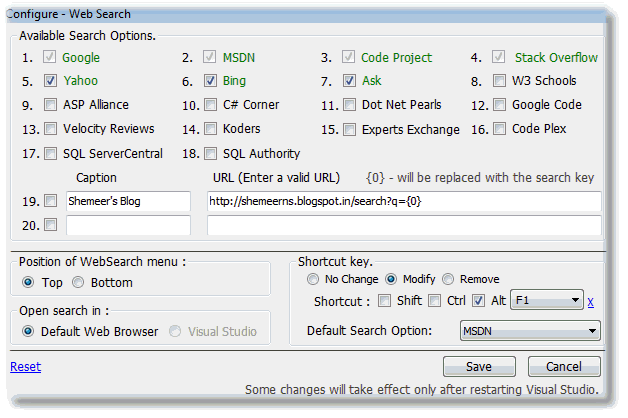Uncheck the Ask search option
Viewport: 628px width, 418px height.
pyautogui.click(x=349, y=80)
